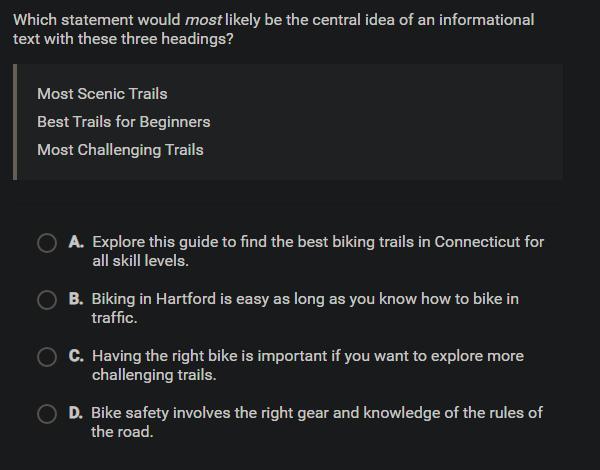Click the bold letter C label
Image resolution: width=600 pixels, height=470 pixels.
click(76, 356)
